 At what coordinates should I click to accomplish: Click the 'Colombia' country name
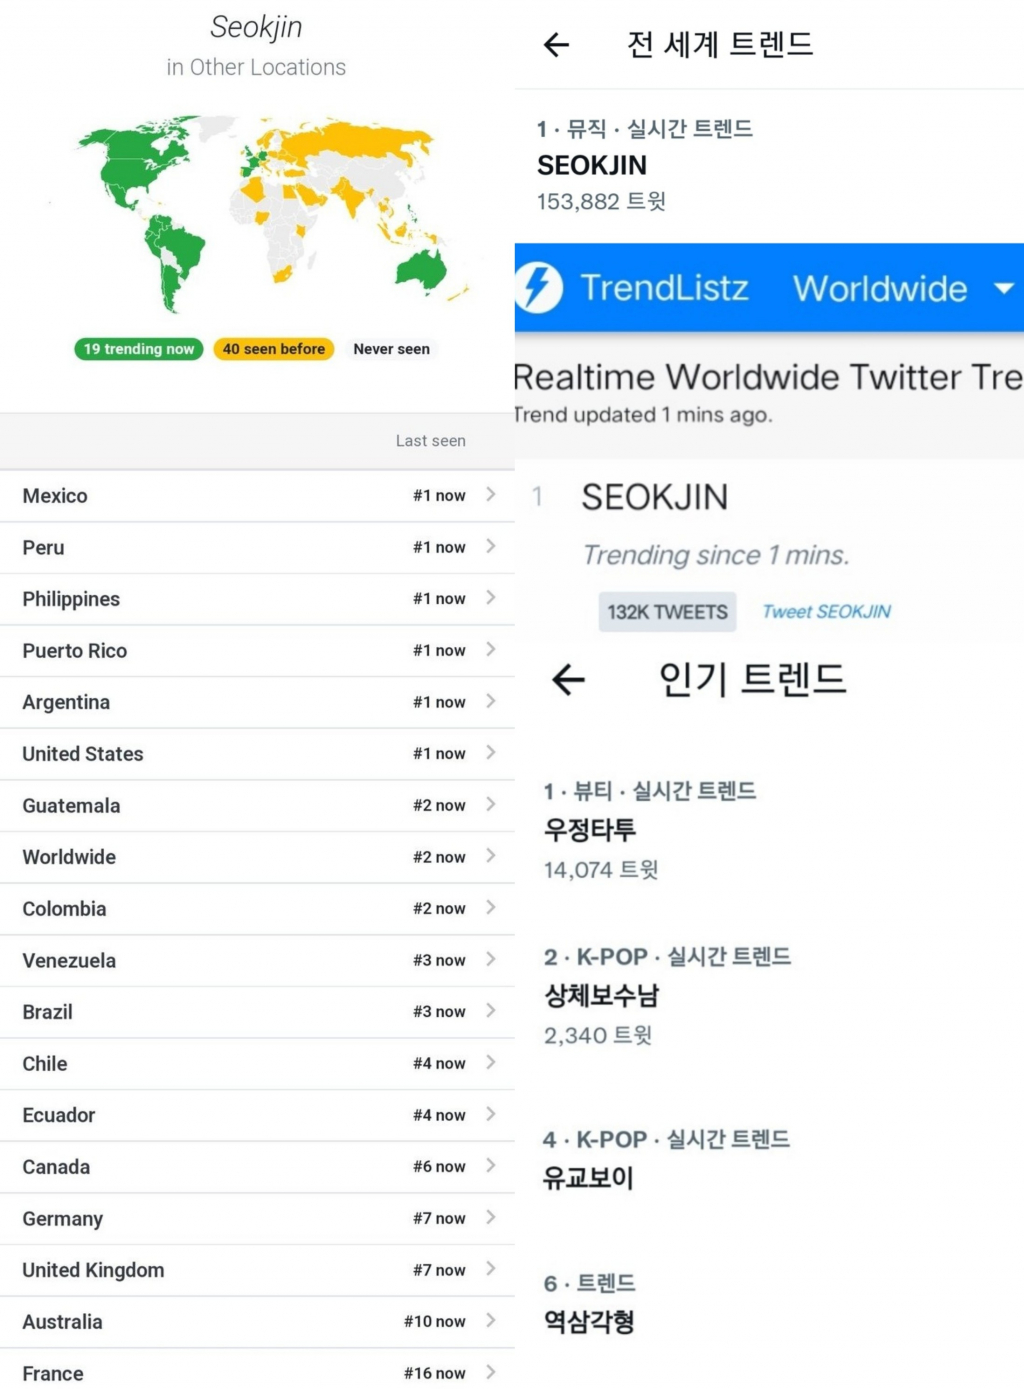64,909
